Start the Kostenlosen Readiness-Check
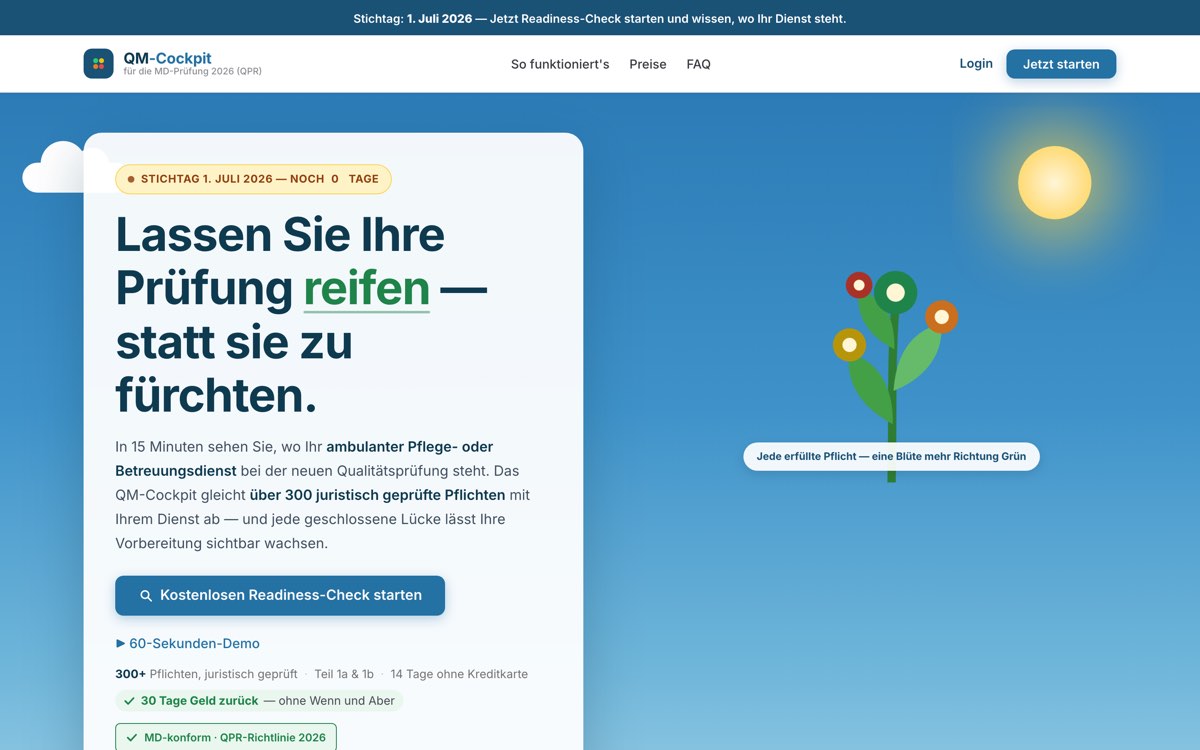1200x750 pixels. (280, 595)
